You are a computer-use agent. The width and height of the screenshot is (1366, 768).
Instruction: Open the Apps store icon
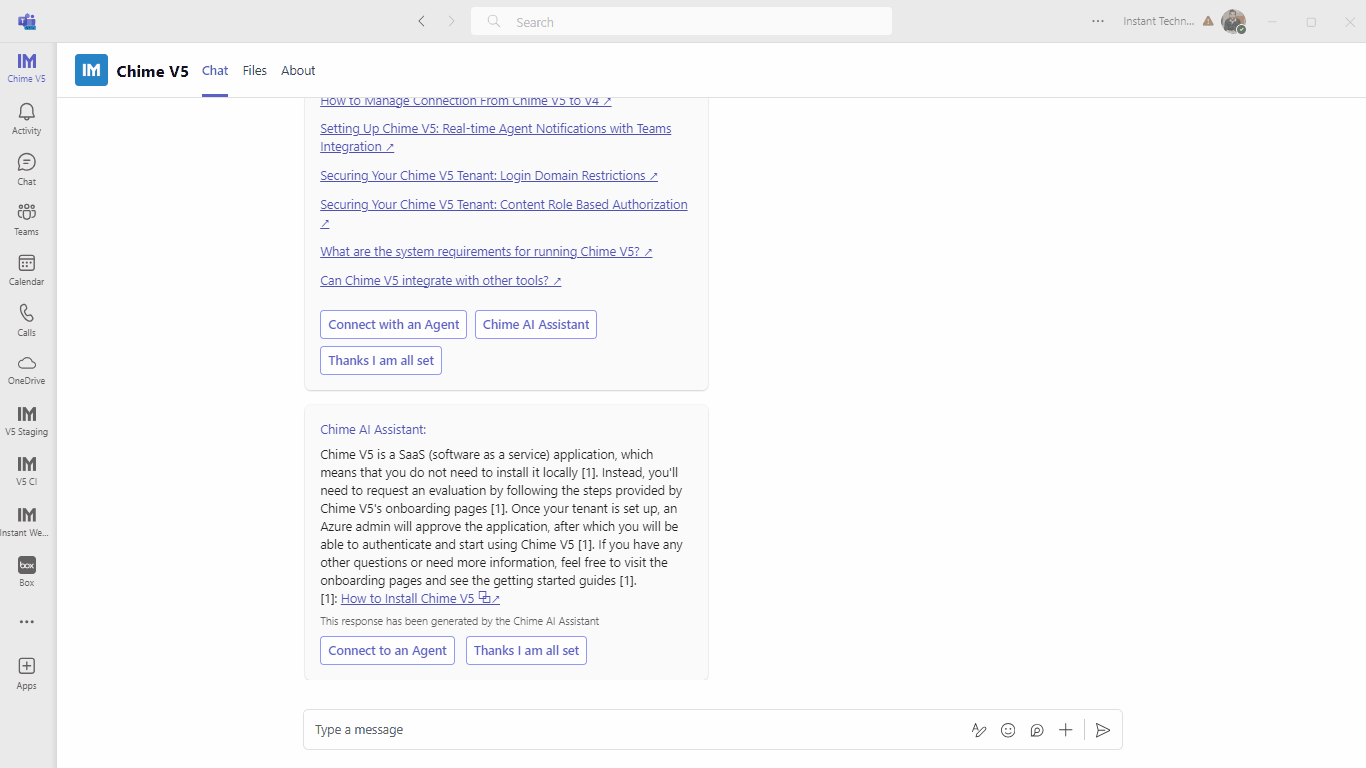tap(27, 673)
